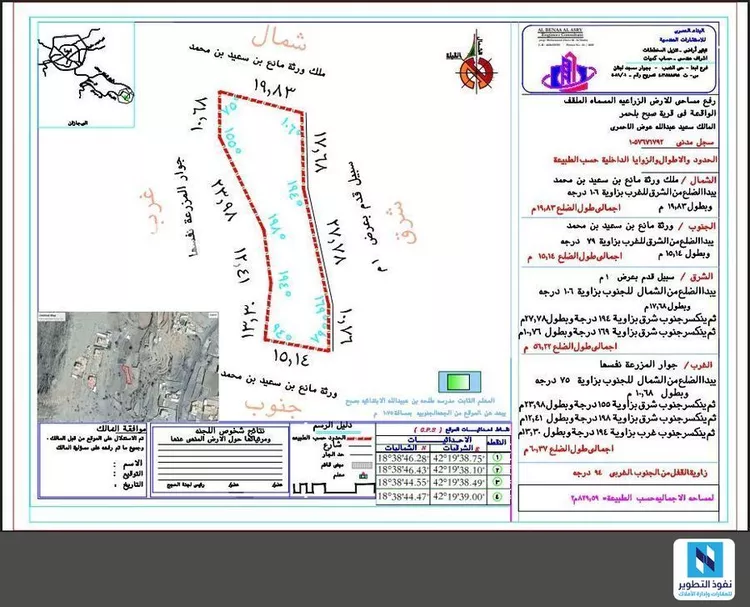Viewport: 750px width, 607px height.
Task: Select easting cell 42°19'38.49"
Action: tap(459, 482)
